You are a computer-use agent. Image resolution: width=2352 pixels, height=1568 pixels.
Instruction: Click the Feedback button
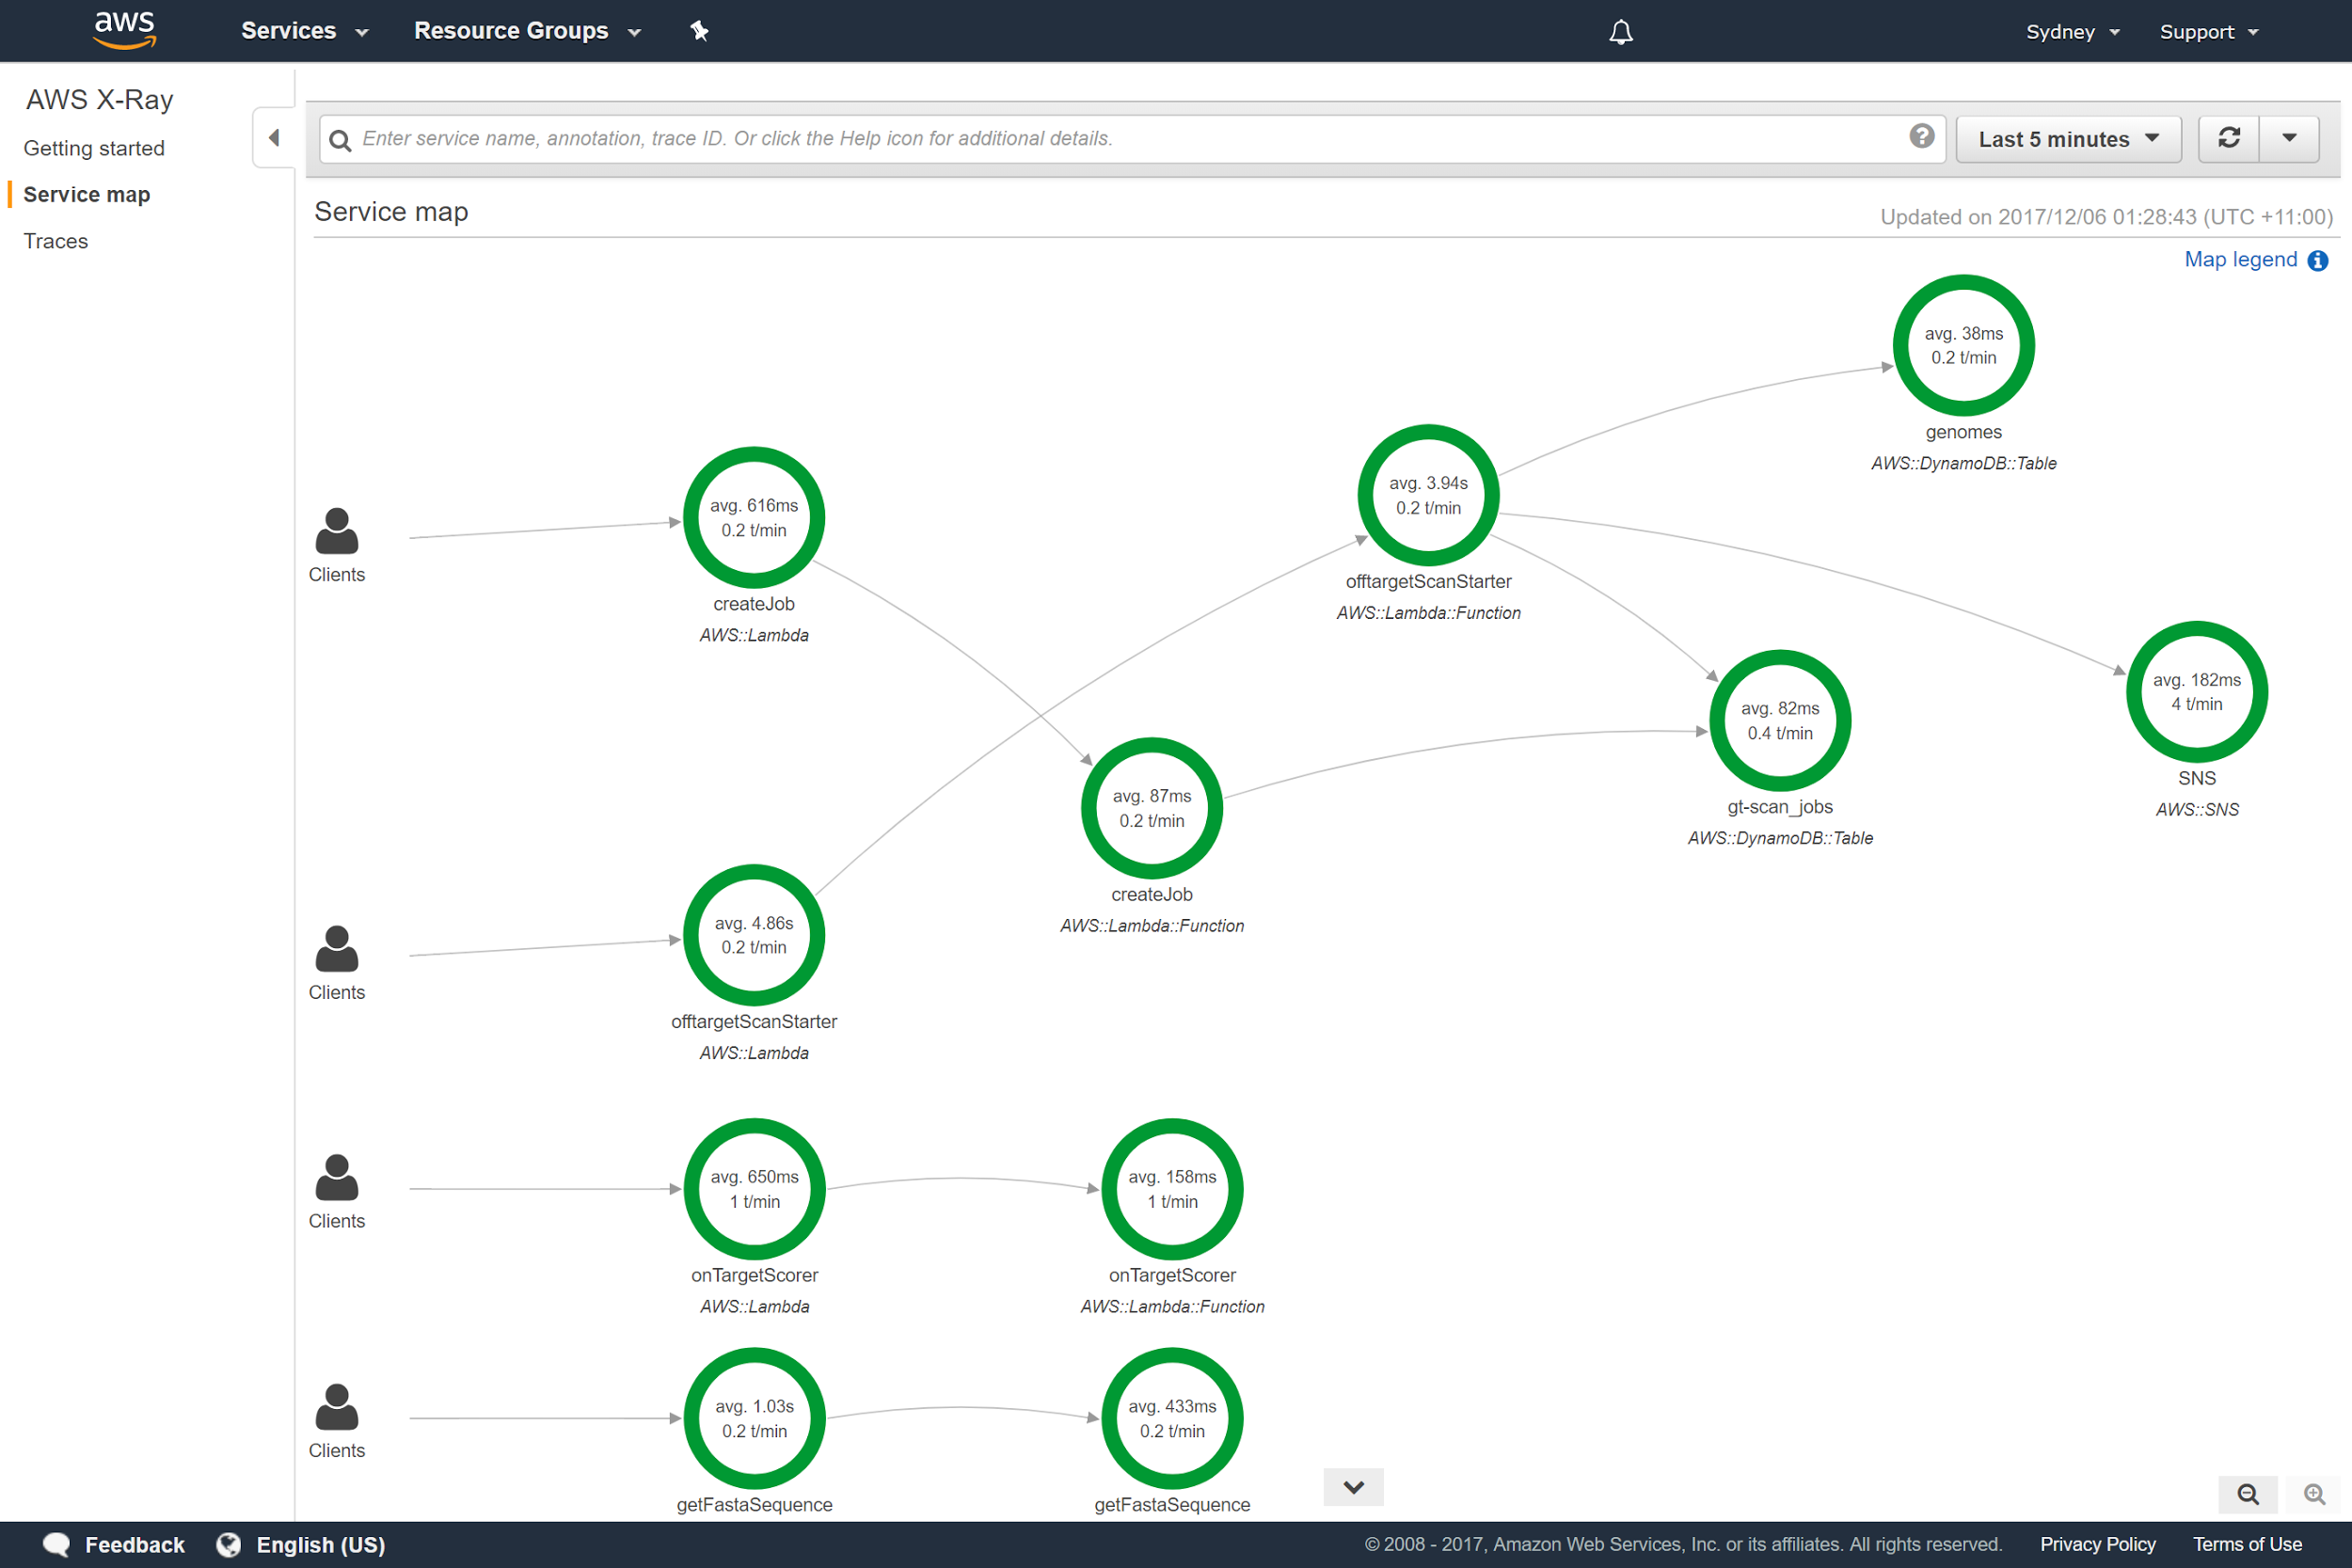pos(115,1544)
